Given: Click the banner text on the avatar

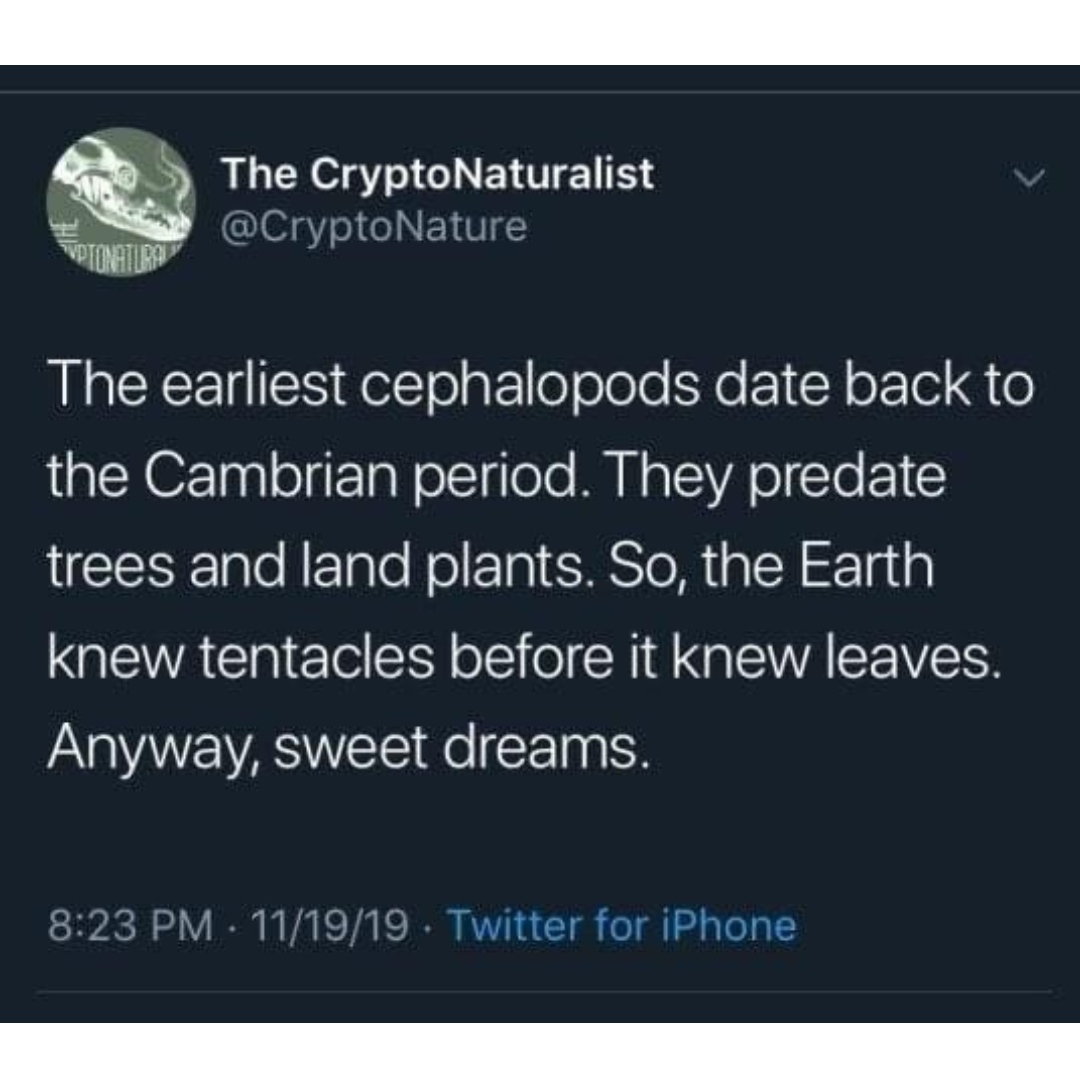Looking at the screenshot, I should click(x=120, y=254).
